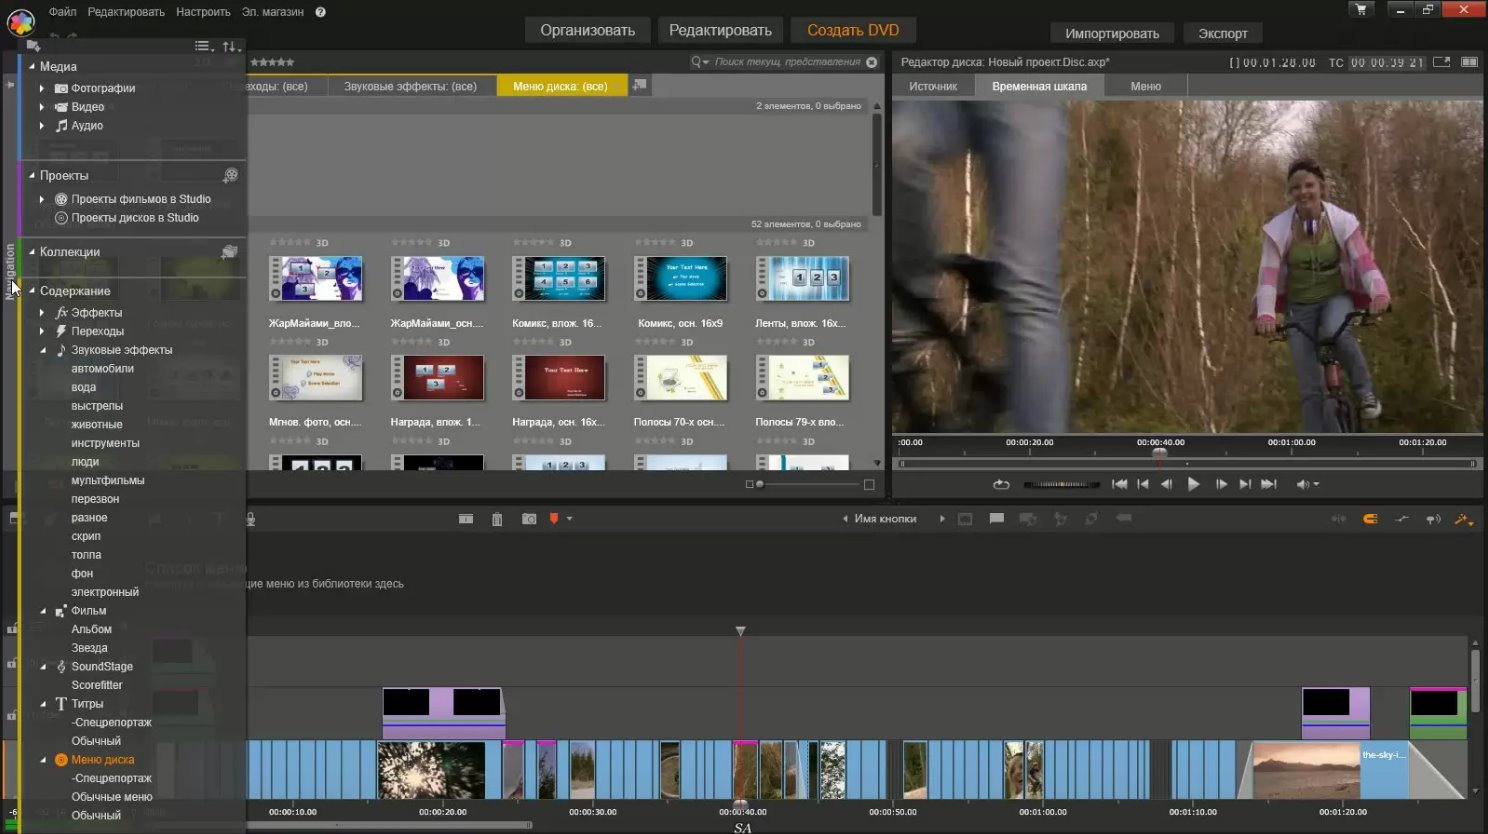1488x834 pixels.
Task: Switch to Звуковые эффекты library tab
Action: point(410,86)
